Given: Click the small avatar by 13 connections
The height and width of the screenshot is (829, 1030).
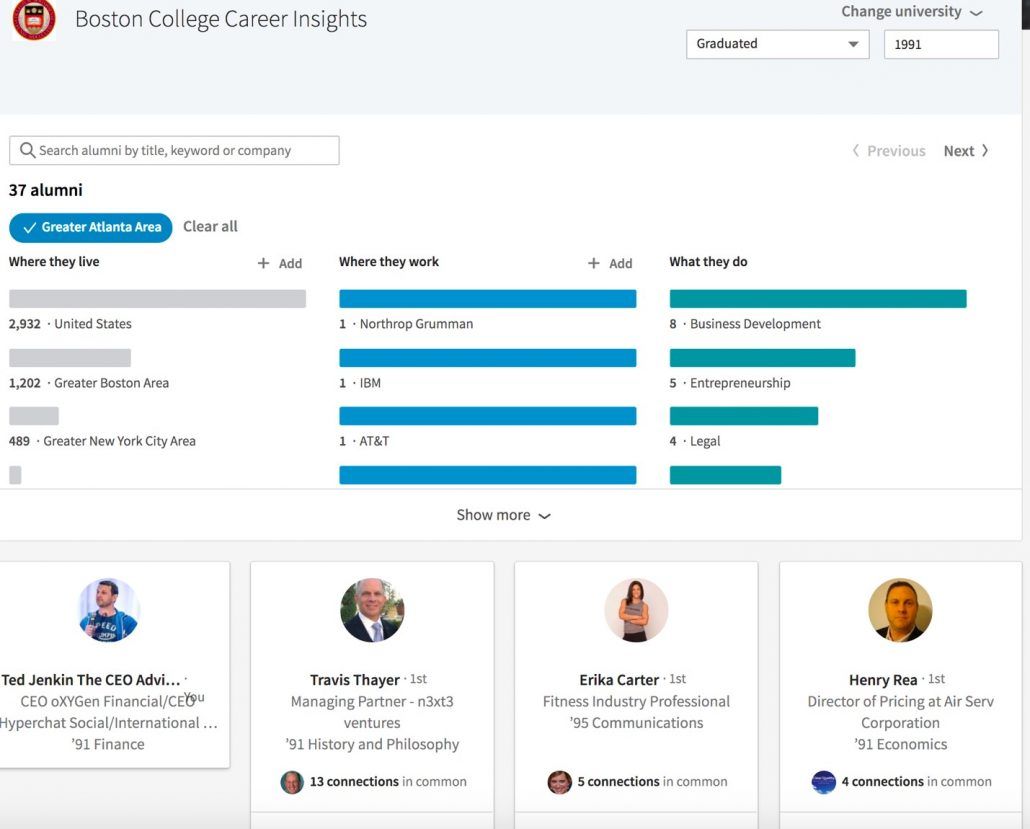Looking at the screenshot, I should tap(292, 782).
